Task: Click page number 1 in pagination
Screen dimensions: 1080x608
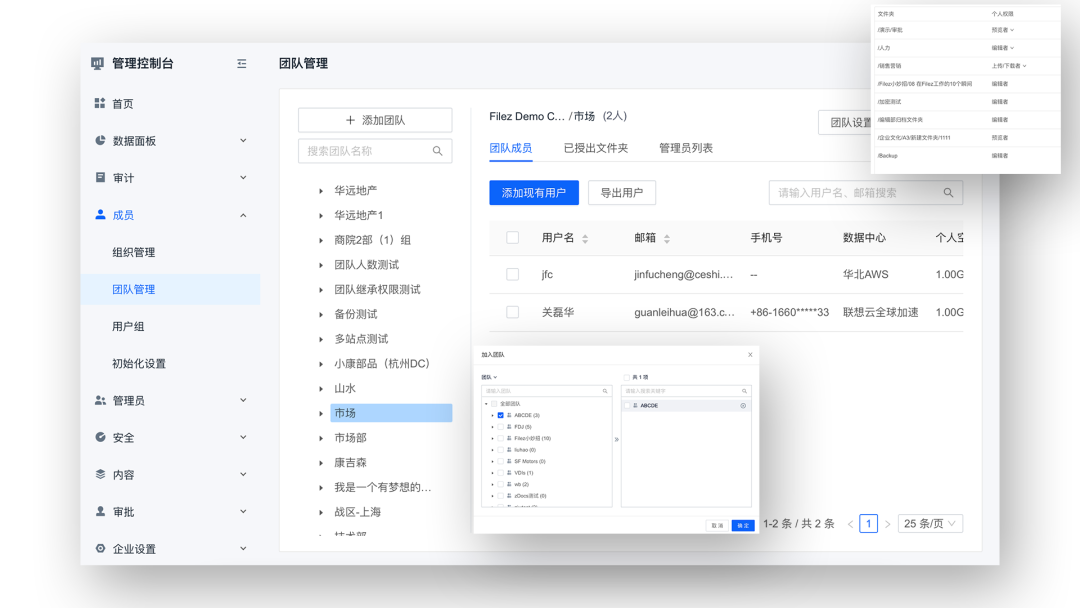Action: click(869, 523)
